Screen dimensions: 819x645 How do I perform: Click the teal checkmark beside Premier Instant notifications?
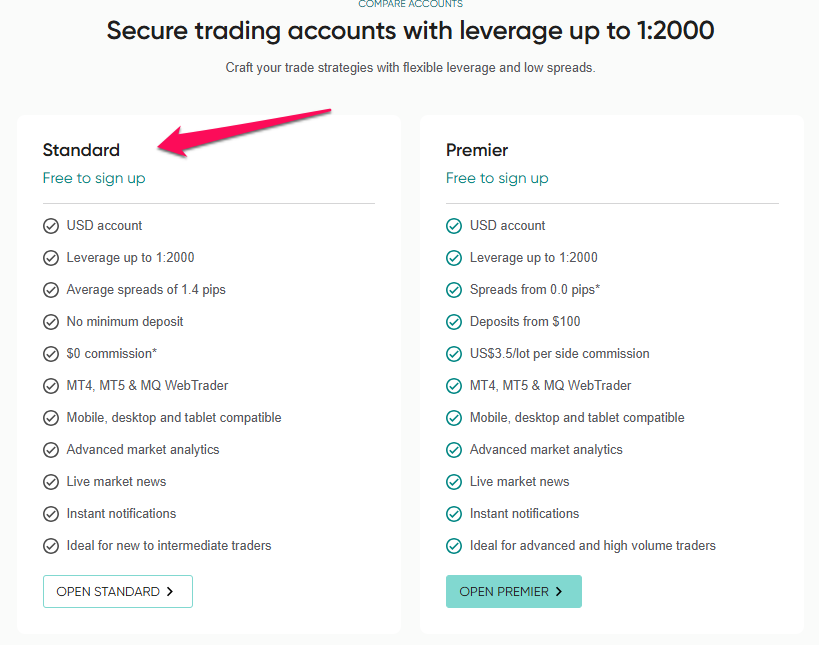454,514
